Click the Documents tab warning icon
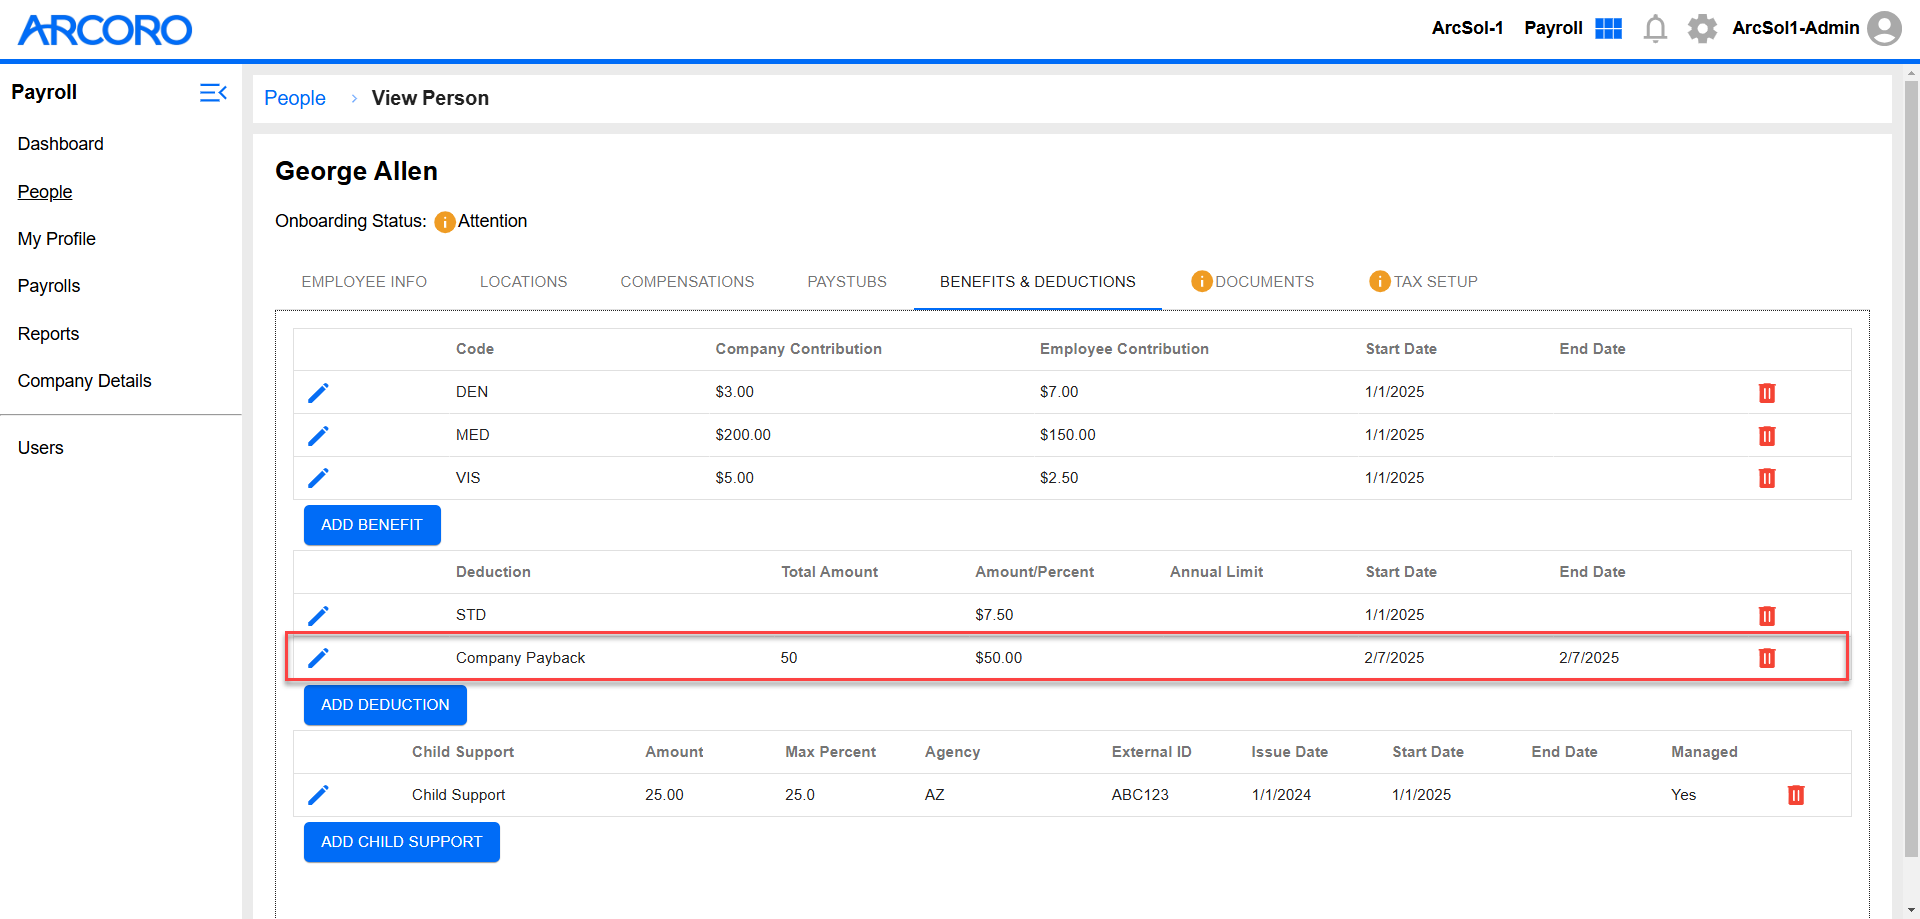This screenshot has width=1920, height=919. 1202,281
